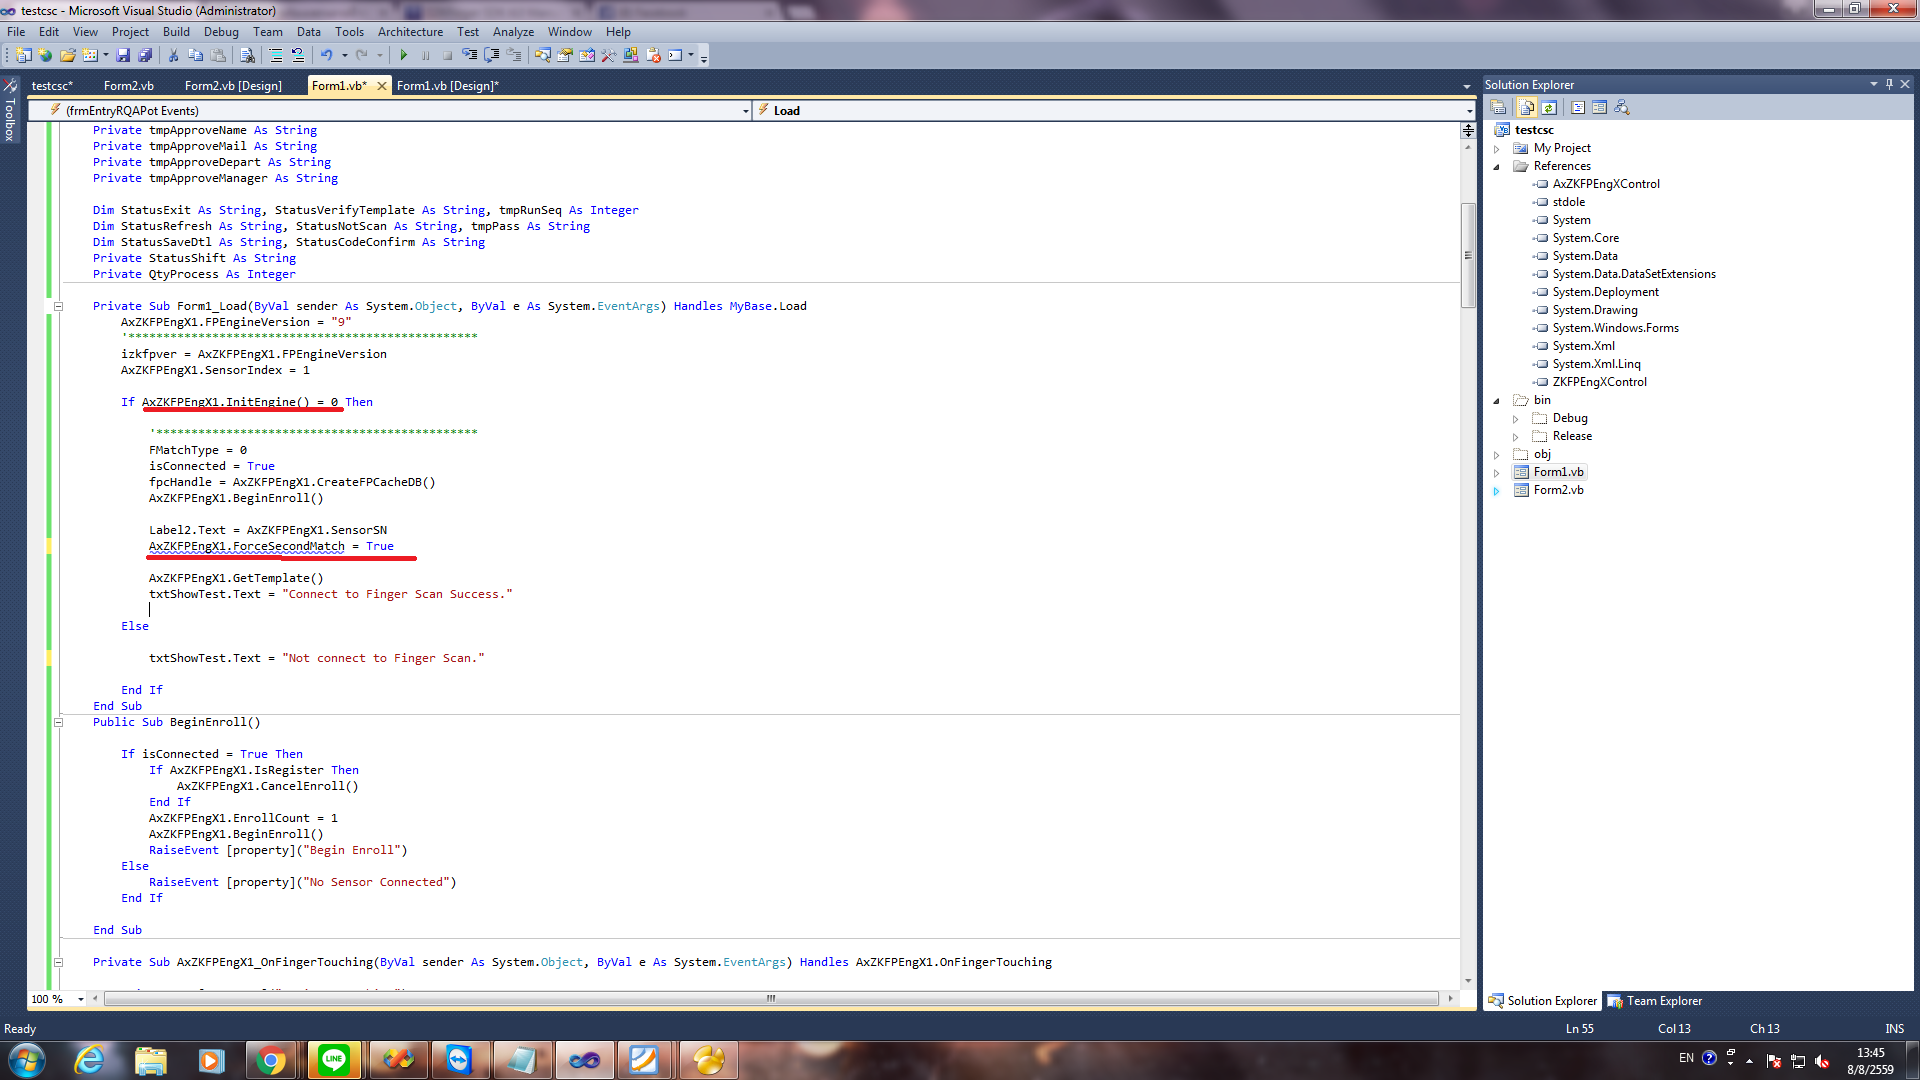Click the editor horizontal scrollbar thumb
The image size is (1920, 1080).
(770, 998)
